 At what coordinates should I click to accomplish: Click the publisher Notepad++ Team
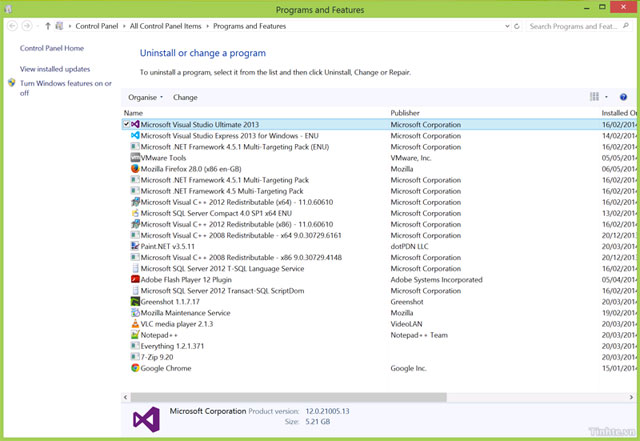click(x=419, y=335)
